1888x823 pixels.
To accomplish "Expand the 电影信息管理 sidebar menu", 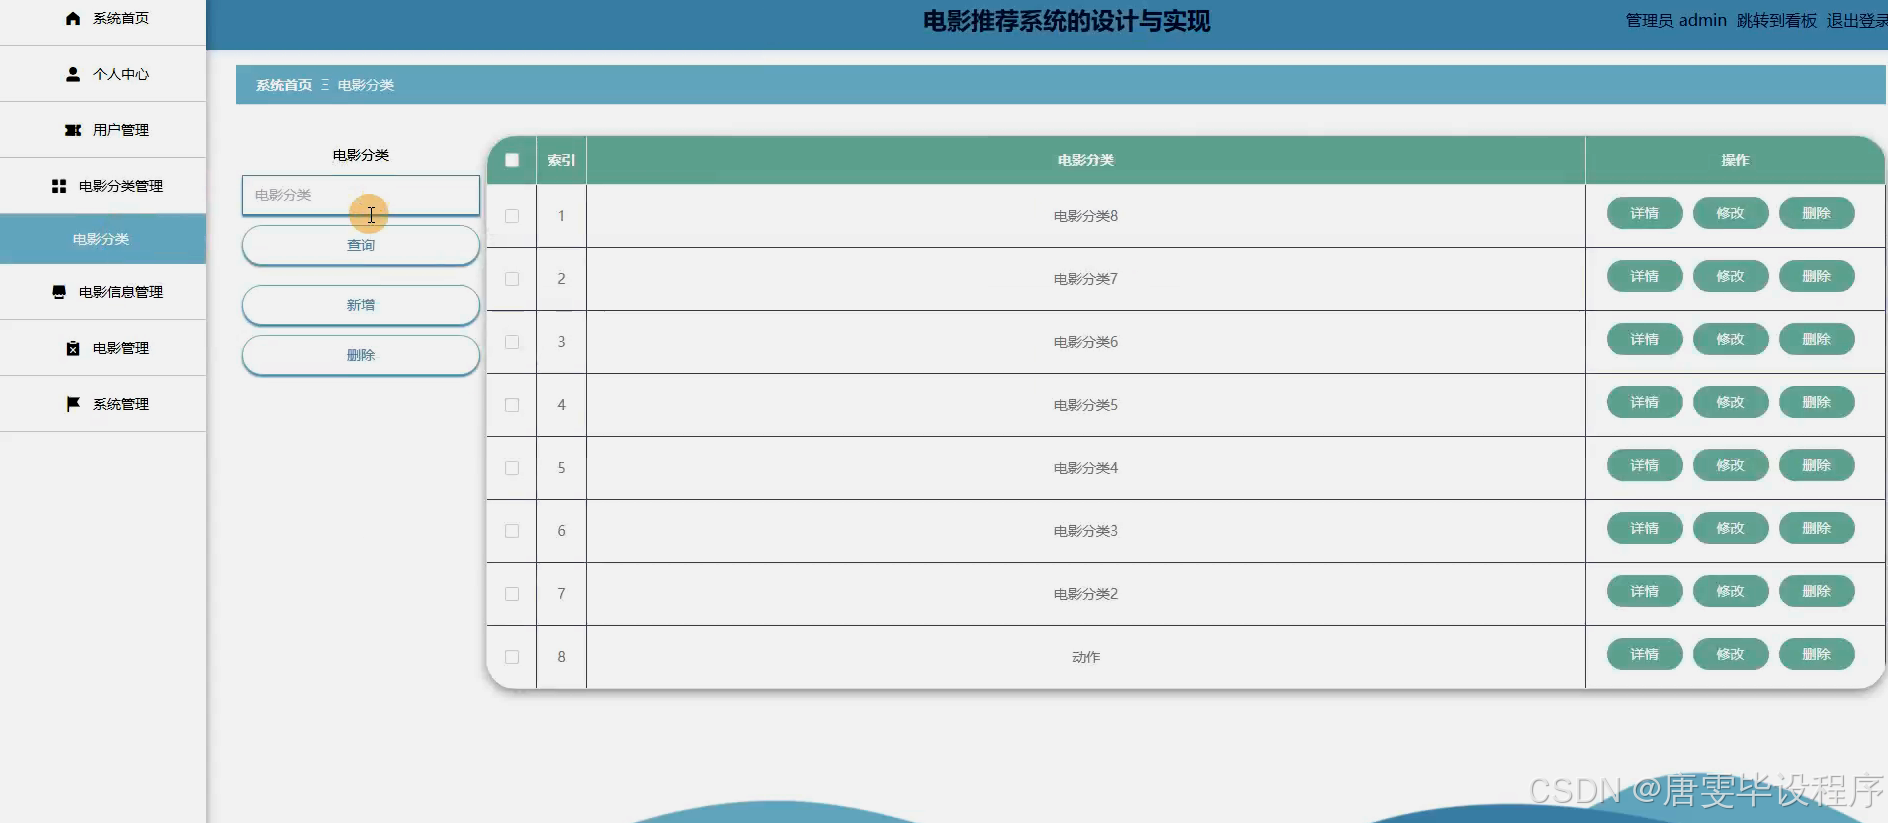I will (103, 292).
